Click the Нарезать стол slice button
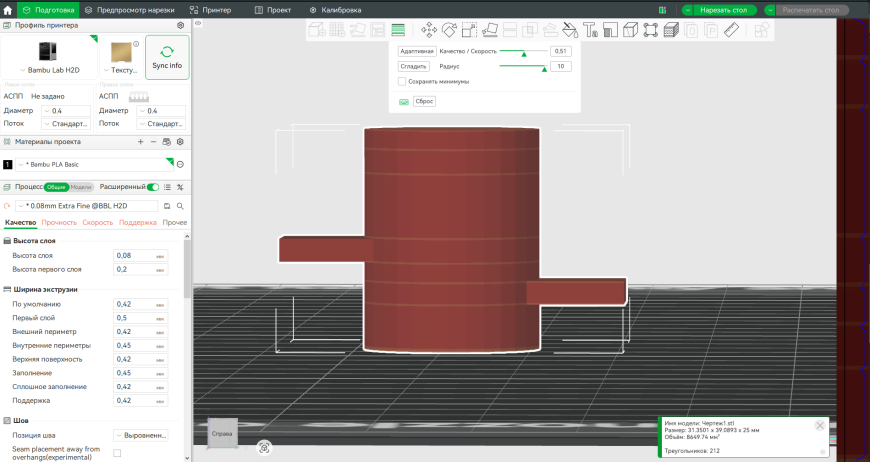This screenshot has width=870, height=462. pos(724,10)
